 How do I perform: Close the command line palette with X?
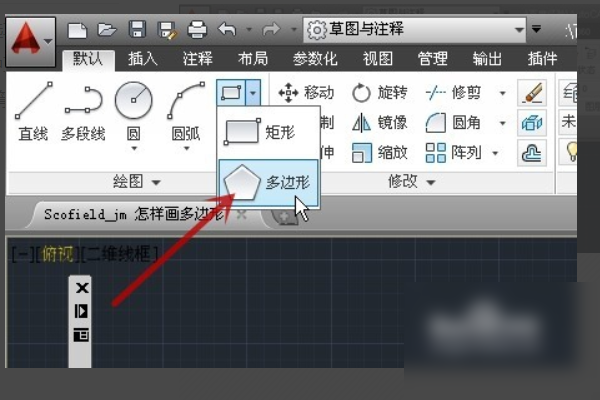[x=82, y=288]
